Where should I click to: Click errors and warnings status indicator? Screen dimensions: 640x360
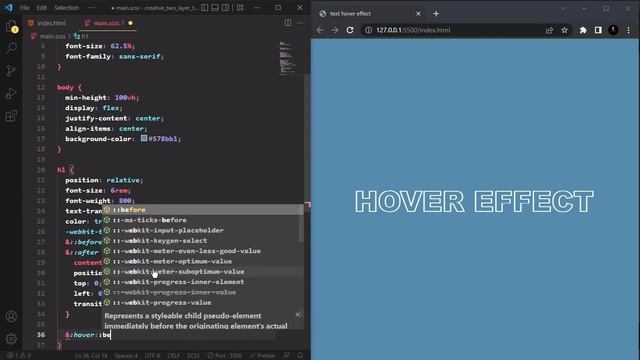tap(20, 356)
